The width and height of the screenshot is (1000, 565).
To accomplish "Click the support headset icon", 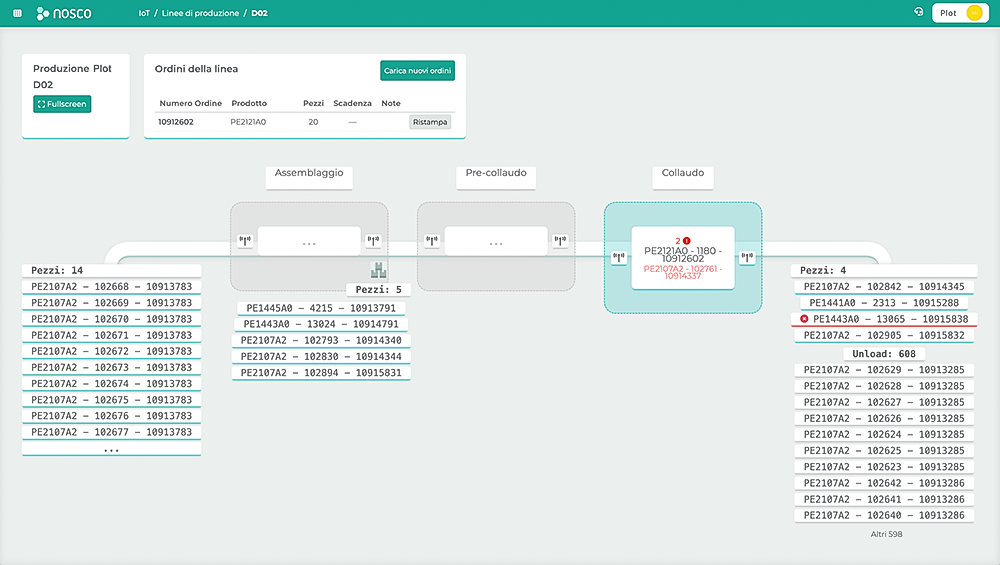I will [x=919, y=13].
